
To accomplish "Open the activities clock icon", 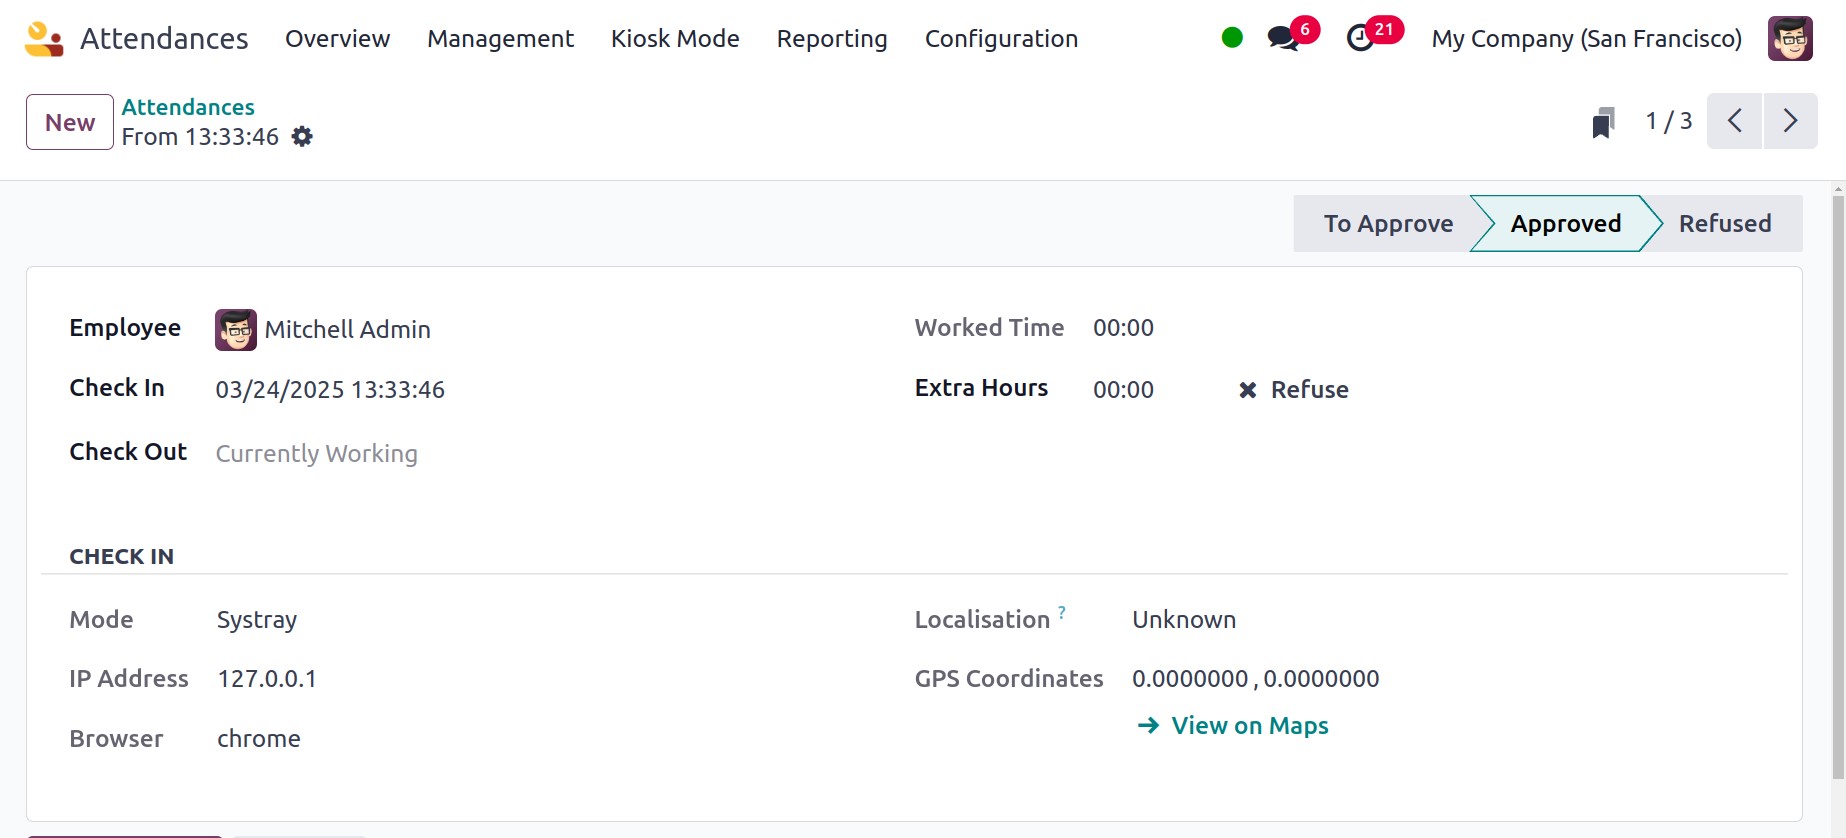I will [x=1360, y=39].
